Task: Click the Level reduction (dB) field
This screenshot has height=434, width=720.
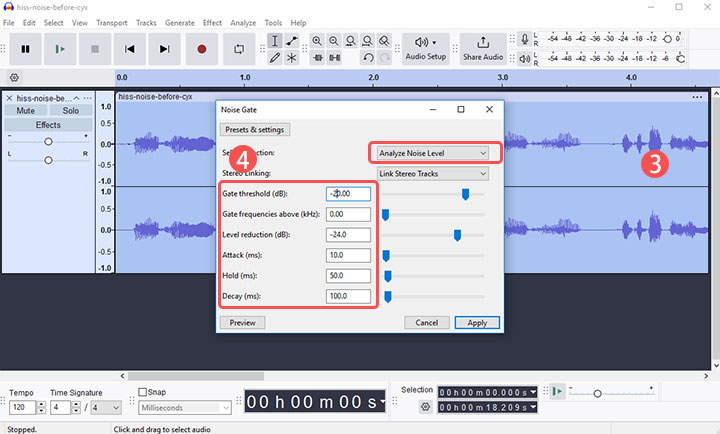Action: pos(348,235)
